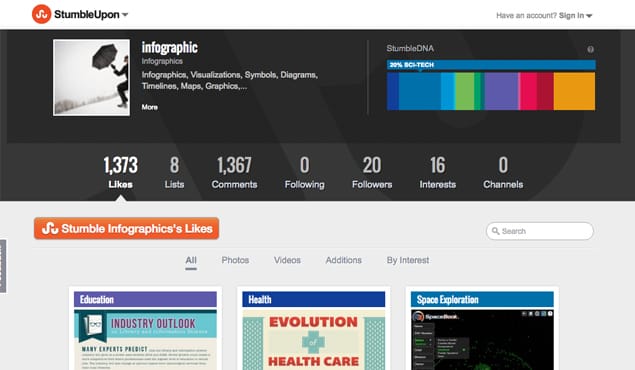Open the Space Exploration category header
The image size is (635, 370).
482,300
